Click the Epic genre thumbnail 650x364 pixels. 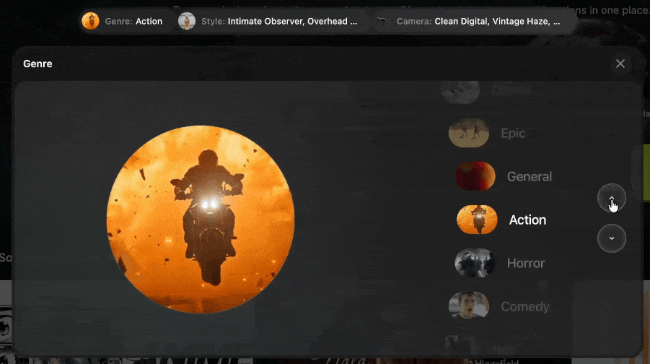[469, 133]
